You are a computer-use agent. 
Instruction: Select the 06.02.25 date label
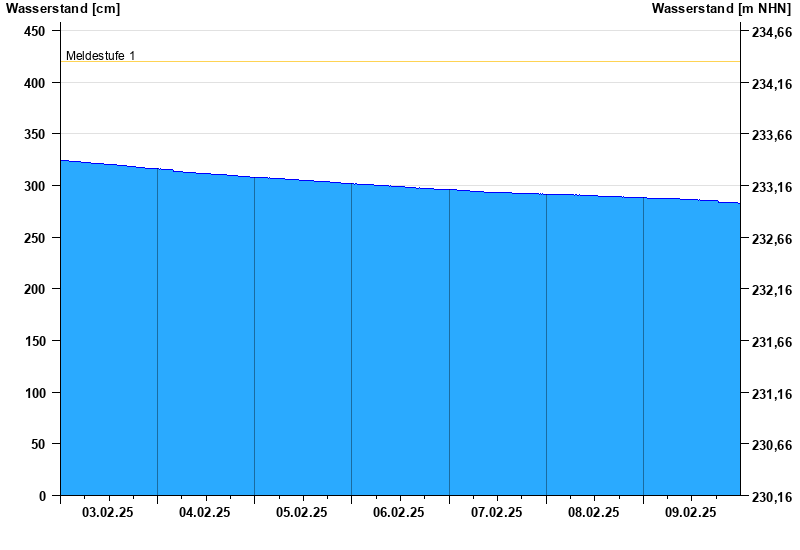tap(398, 512)
